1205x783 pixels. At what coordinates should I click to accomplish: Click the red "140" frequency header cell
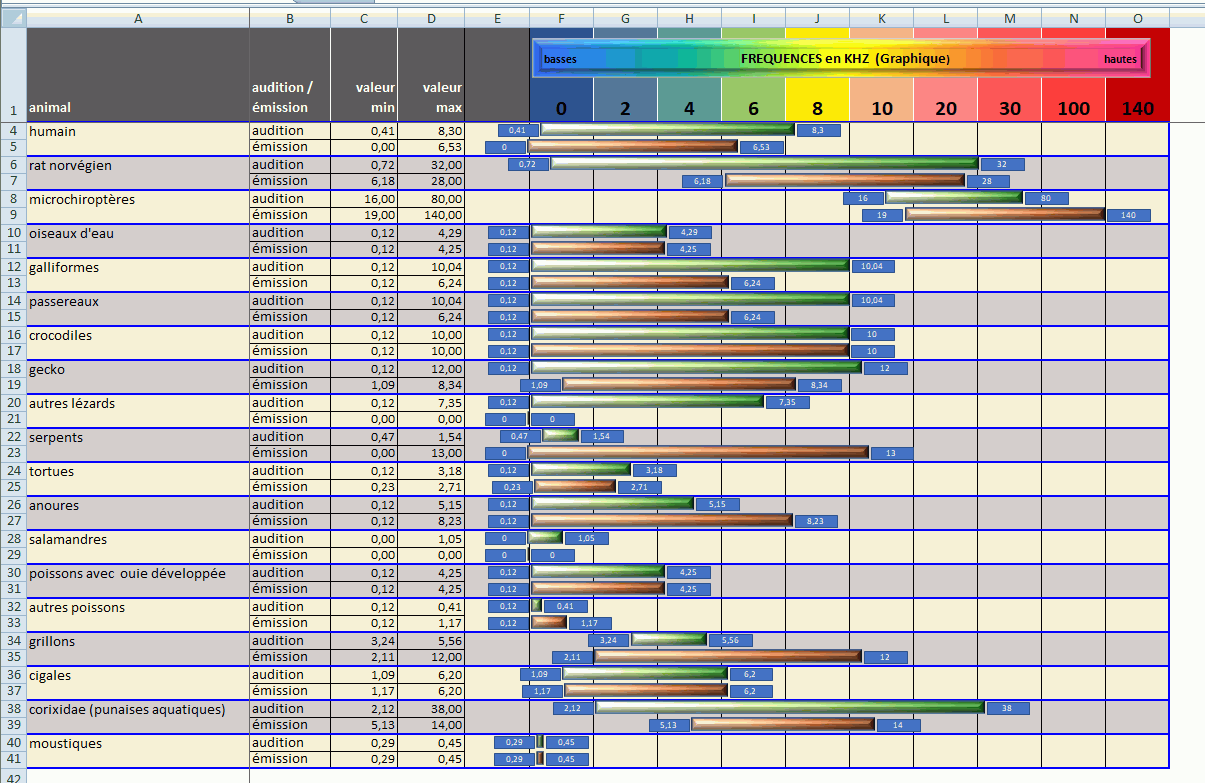(x=1137, y=108)
